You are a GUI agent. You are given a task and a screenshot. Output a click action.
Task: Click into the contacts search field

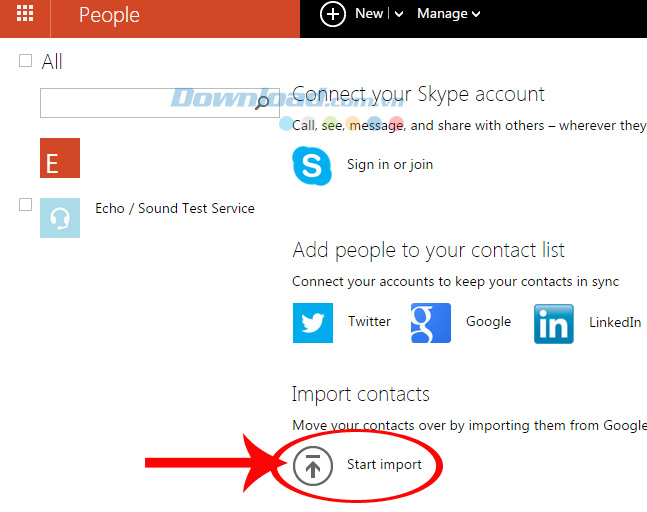[x=145, y=102]
